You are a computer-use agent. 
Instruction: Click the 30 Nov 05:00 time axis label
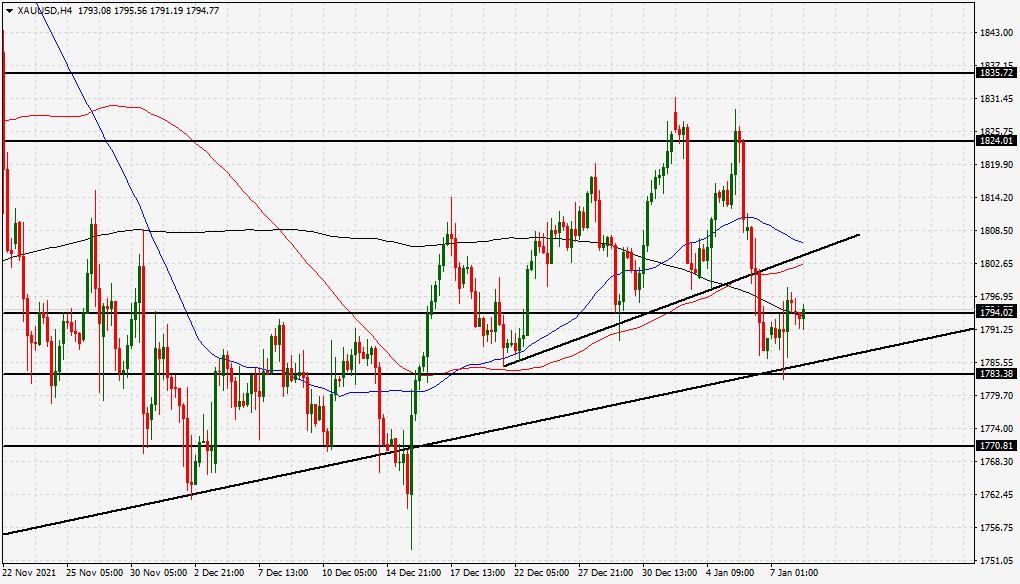(159, 573)
